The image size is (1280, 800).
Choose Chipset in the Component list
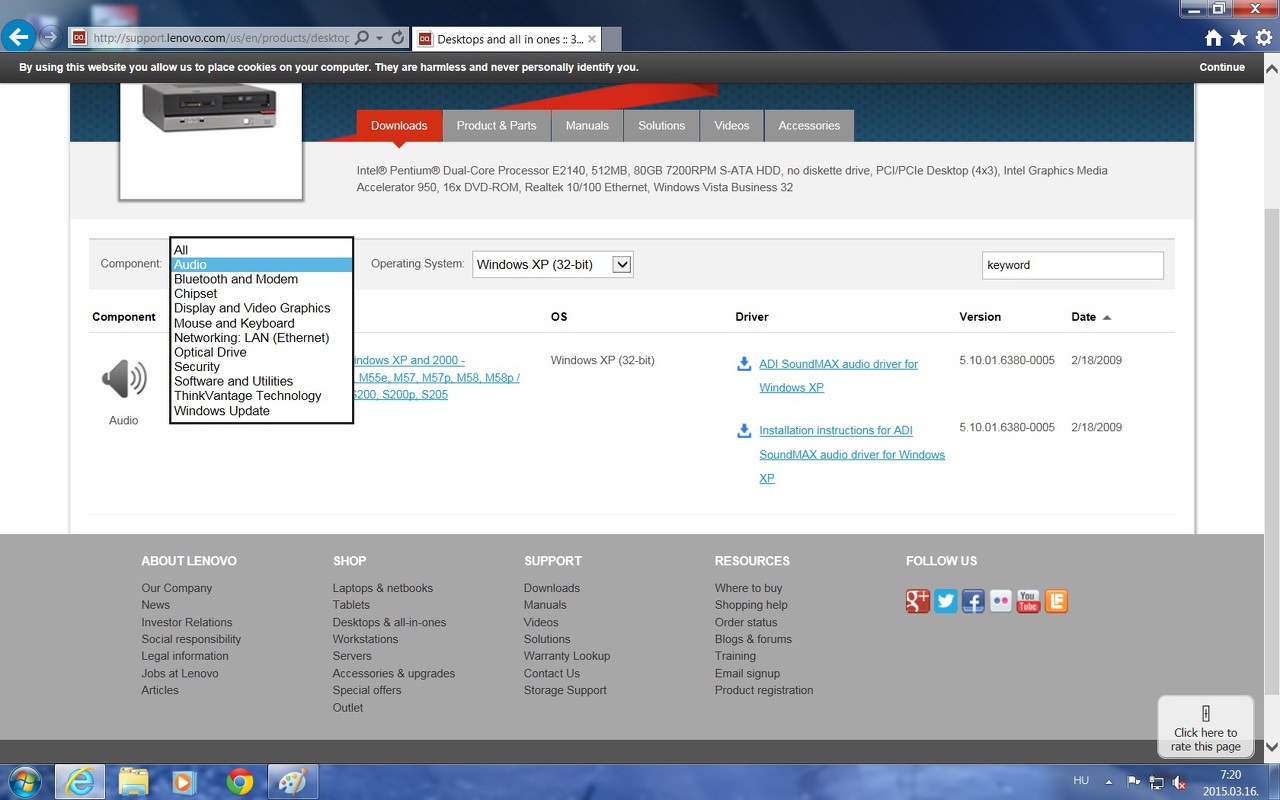[262, 294]
